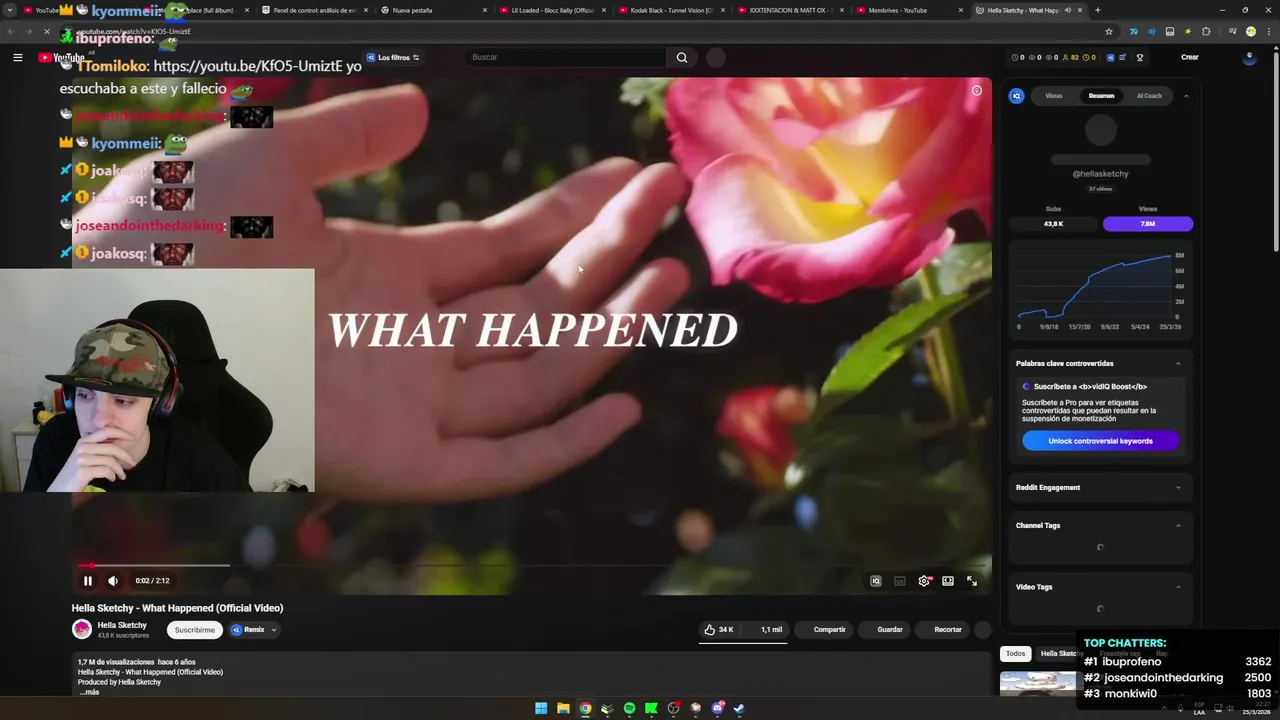Click the Chrome profile avatar in toolbar
The height and width of the screenshot is (720, 1280).
point(1250,31)
